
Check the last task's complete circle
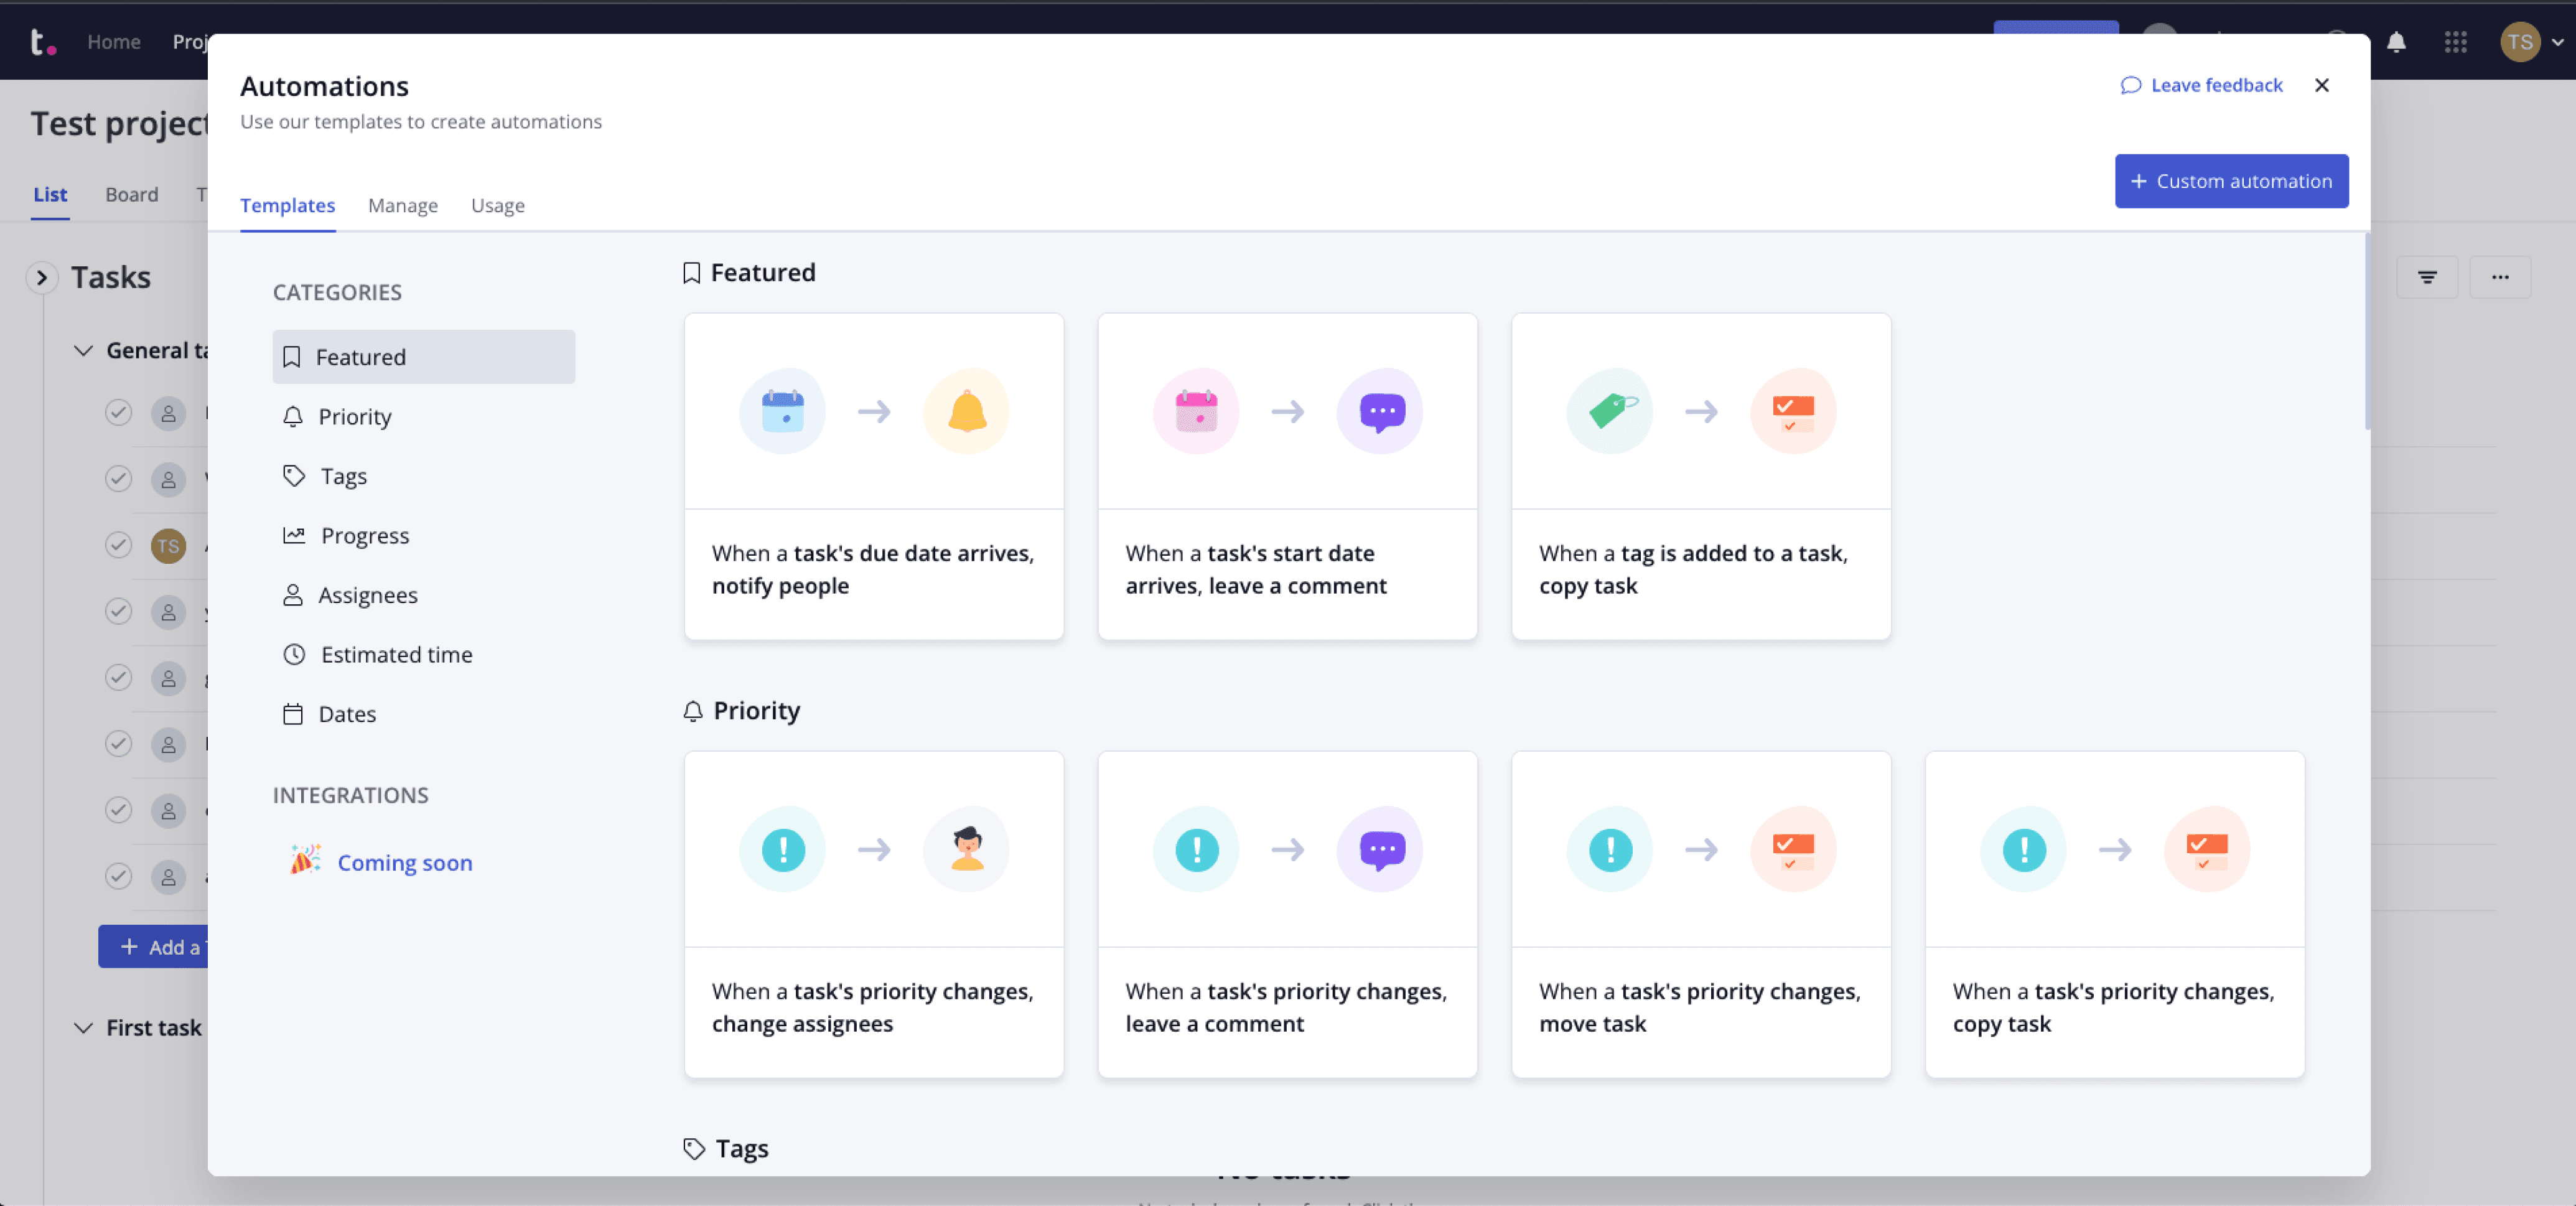(118, 876)
